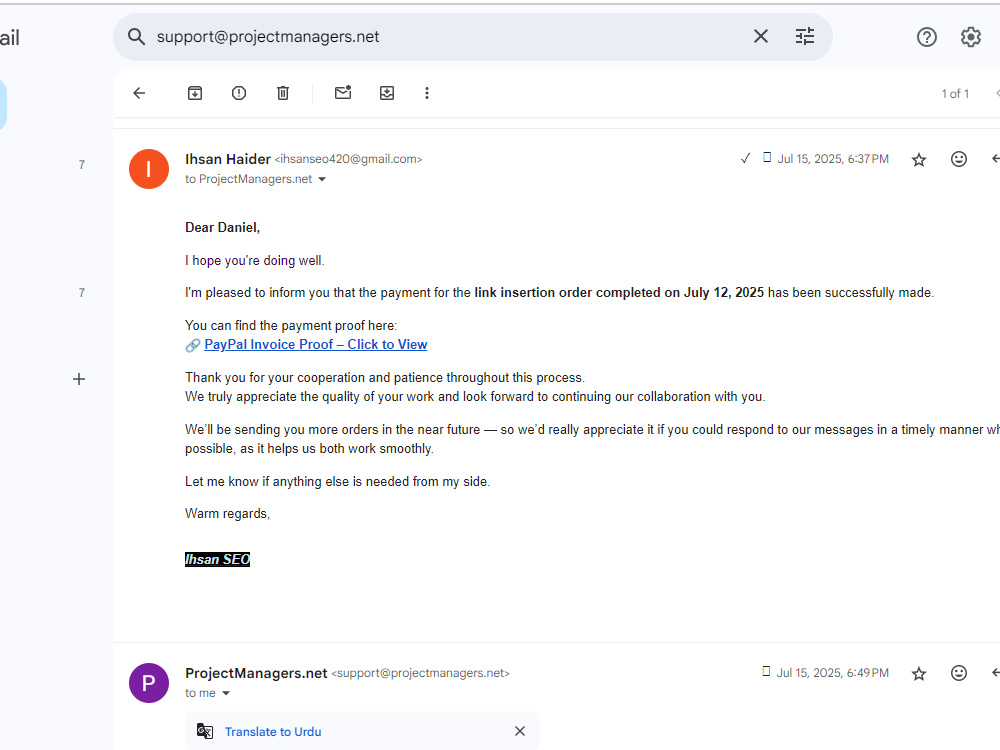1000x750 pixels.
Task: Click sender name Ihsan Haider
Action: tap(228, 159)
